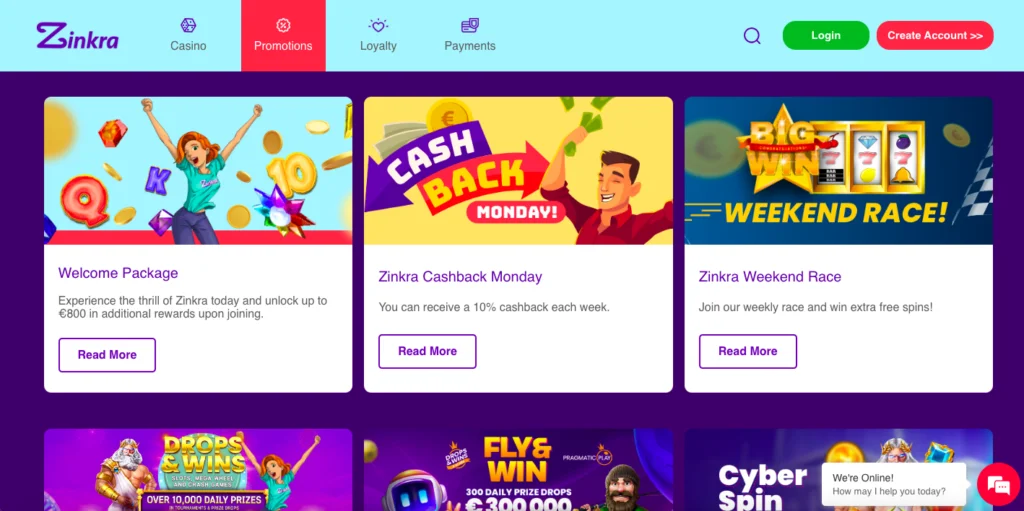The width and height of the screenshot is (1024, 511).
Task: Read More about Zinkra Weekend Race
Action: pyautogui.click(x=748, y=352)
